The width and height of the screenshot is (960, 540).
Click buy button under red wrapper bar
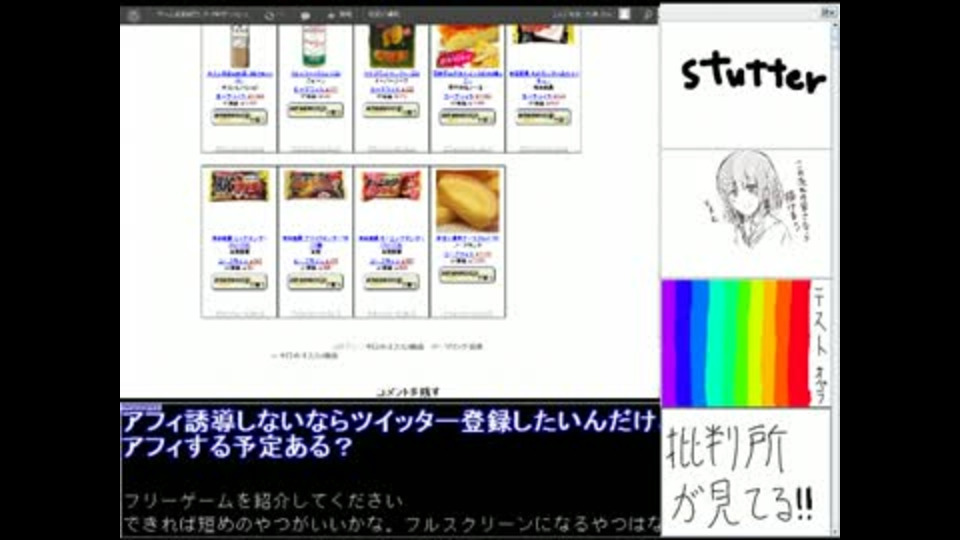click(x=391, y=282)
